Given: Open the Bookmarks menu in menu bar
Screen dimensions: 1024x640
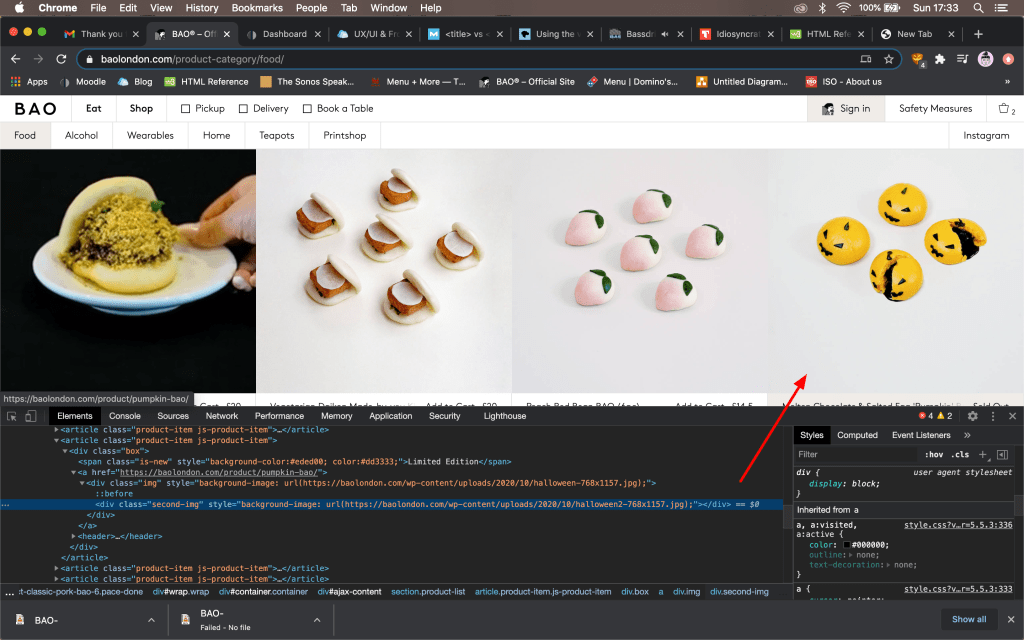Looking at the screenshot, I should pyautogui.click(x=257, y=8).
